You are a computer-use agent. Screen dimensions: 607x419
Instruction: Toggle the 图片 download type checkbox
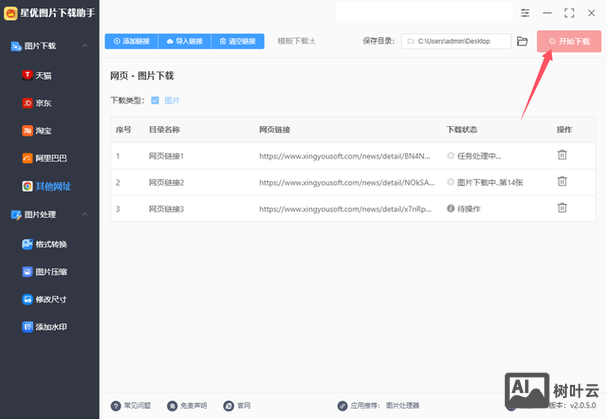click(155, 100)
